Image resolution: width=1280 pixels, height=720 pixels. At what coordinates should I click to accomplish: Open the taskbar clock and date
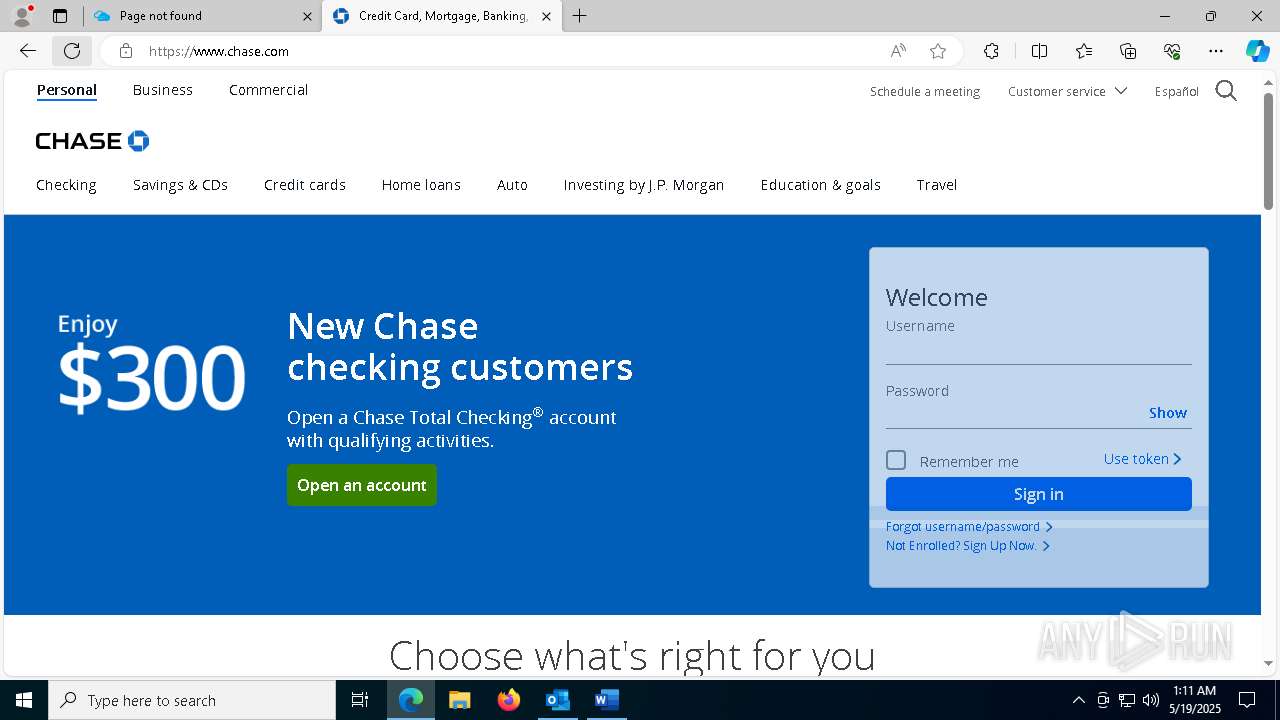(x=1195, y=700)
